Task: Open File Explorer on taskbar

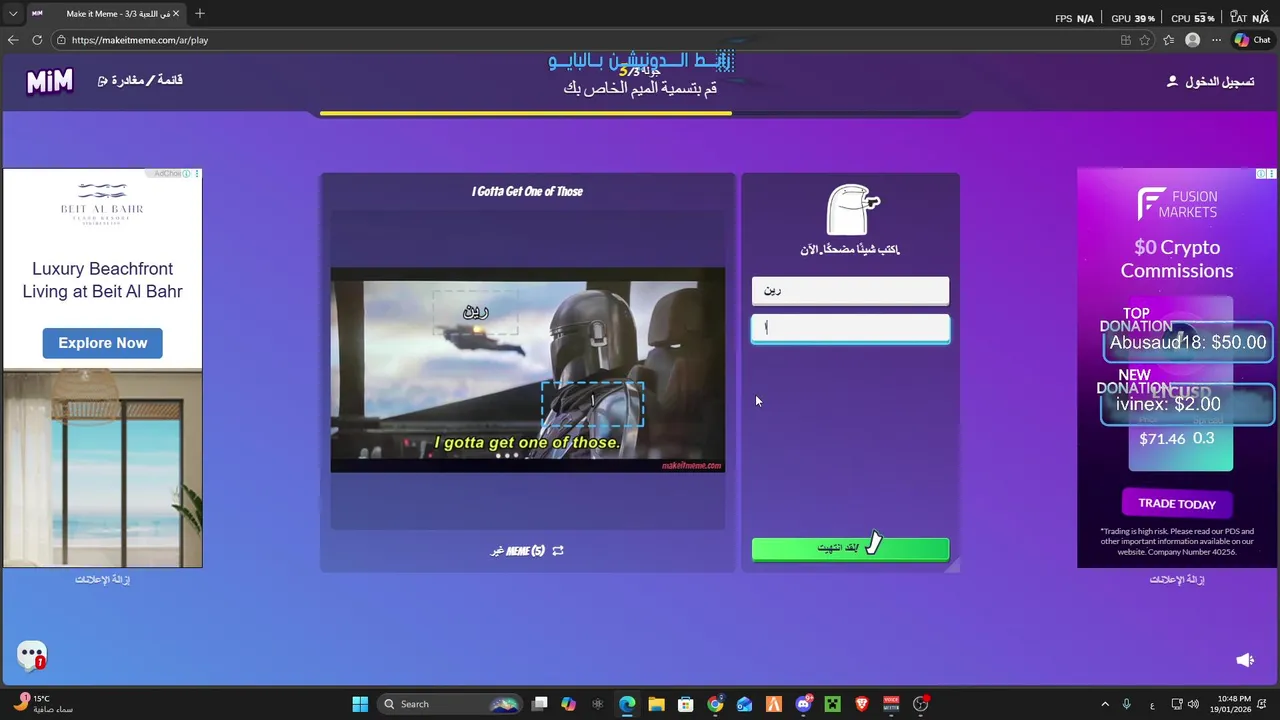Action: pos(656,704)
